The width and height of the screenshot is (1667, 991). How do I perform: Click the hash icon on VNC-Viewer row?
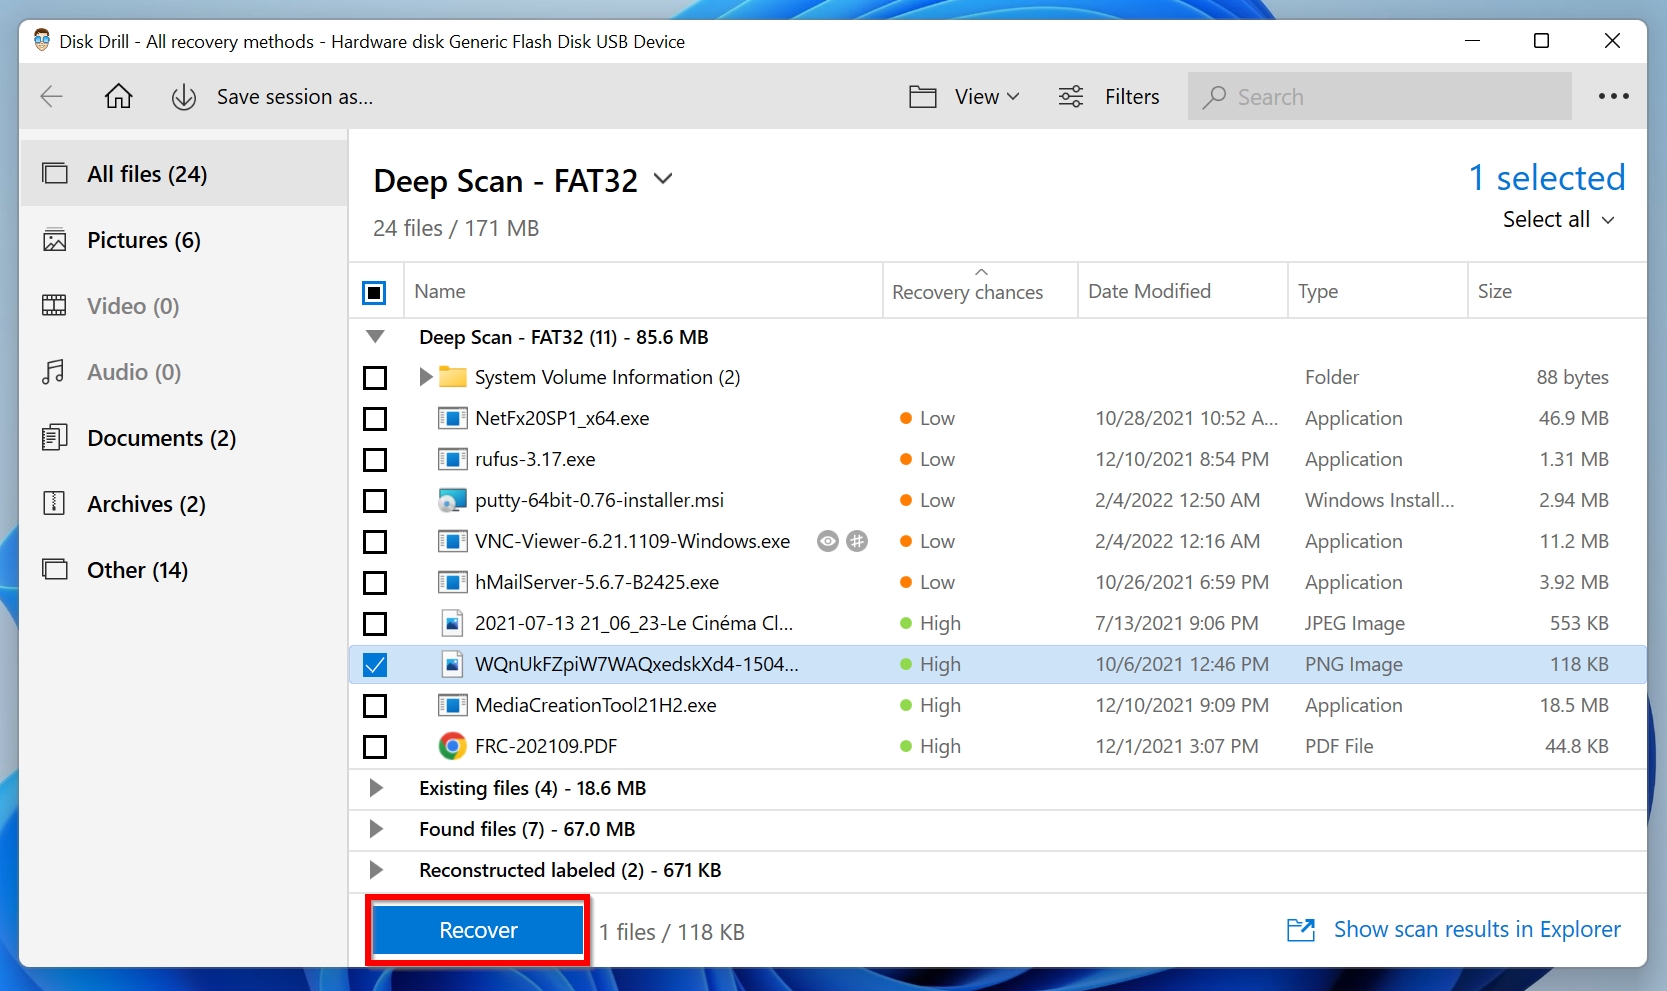click(857, 541)
